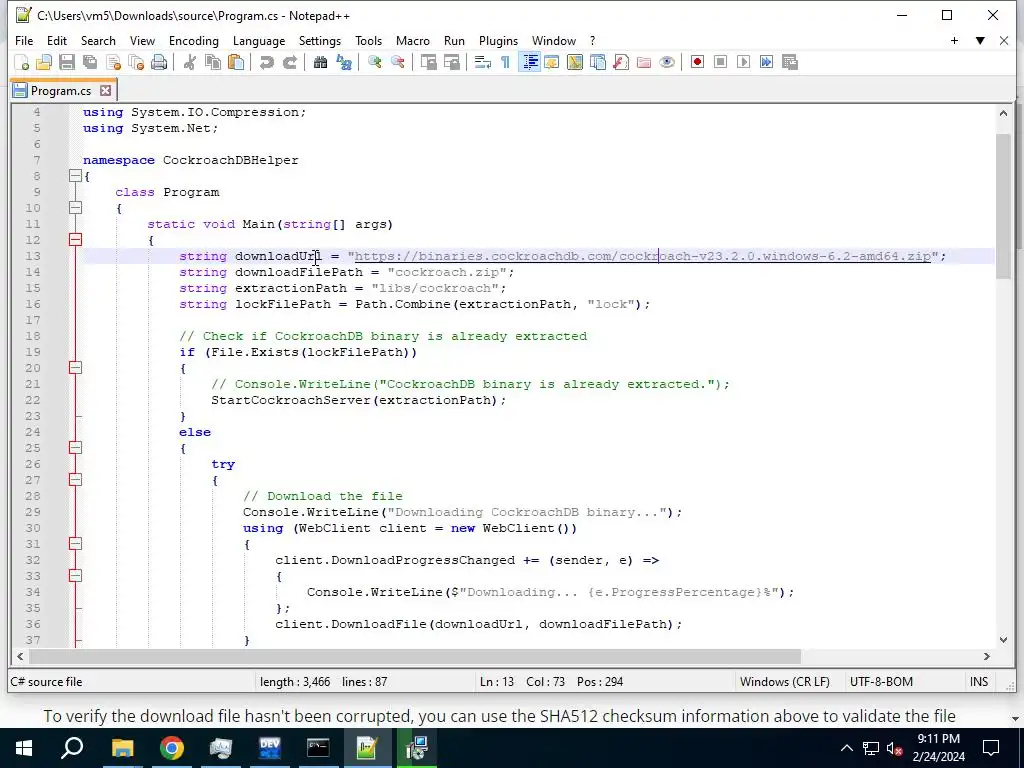Toggle monitoring eye toolbar icon
This screenshot has width=1024, height=768.
[667, 62]
